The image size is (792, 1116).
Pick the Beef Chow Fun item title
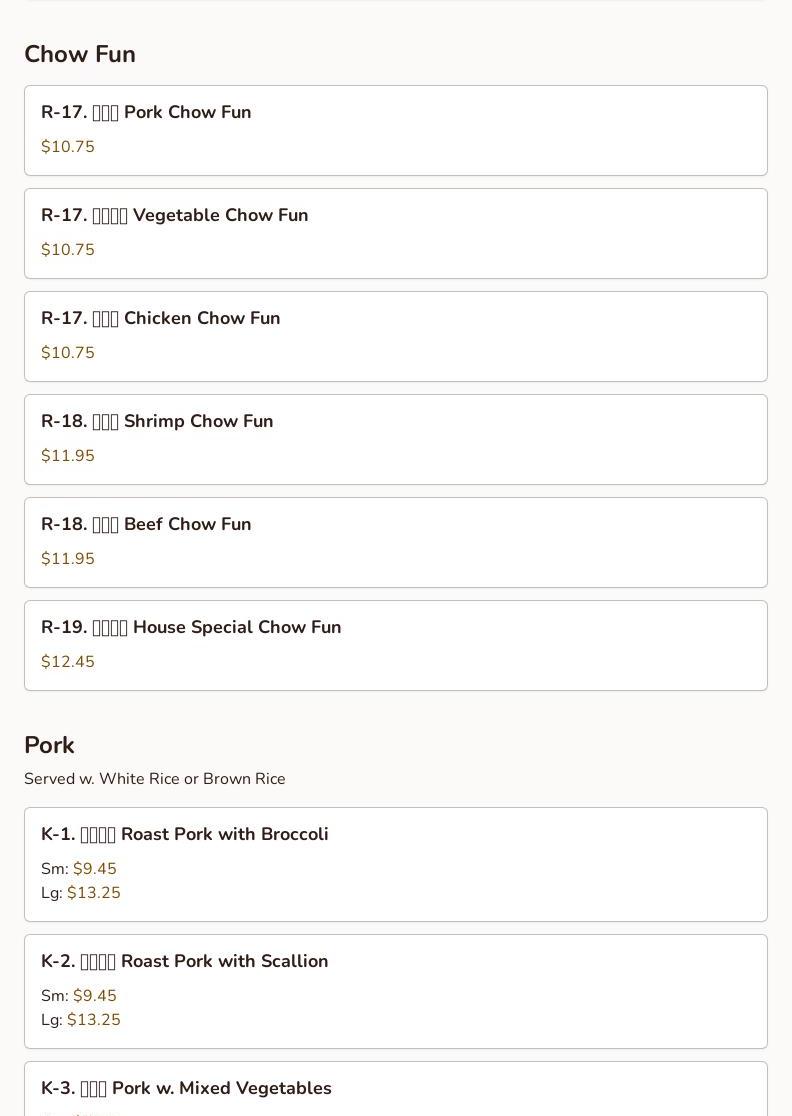pyautogui.click(x=146, y=524)
